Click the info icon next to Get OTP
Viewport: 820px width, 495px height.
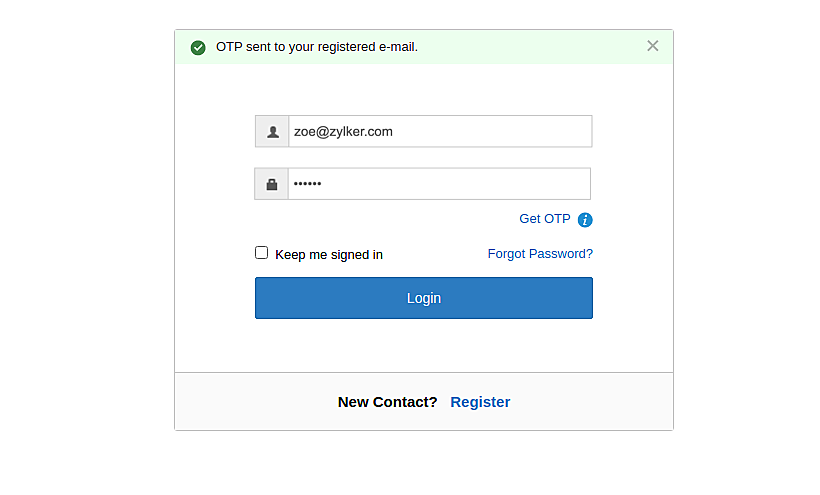586,220
